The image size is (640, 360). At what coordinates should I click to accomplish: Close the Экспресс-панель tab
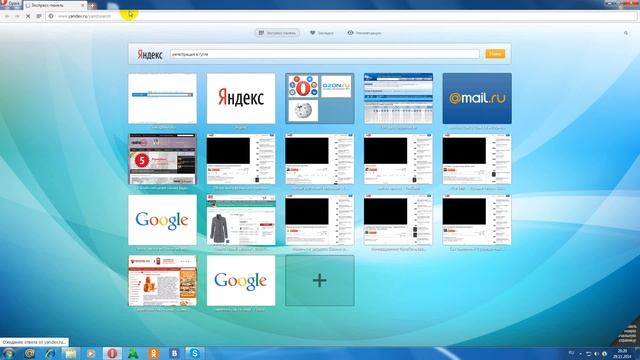(x=82, y=5)
